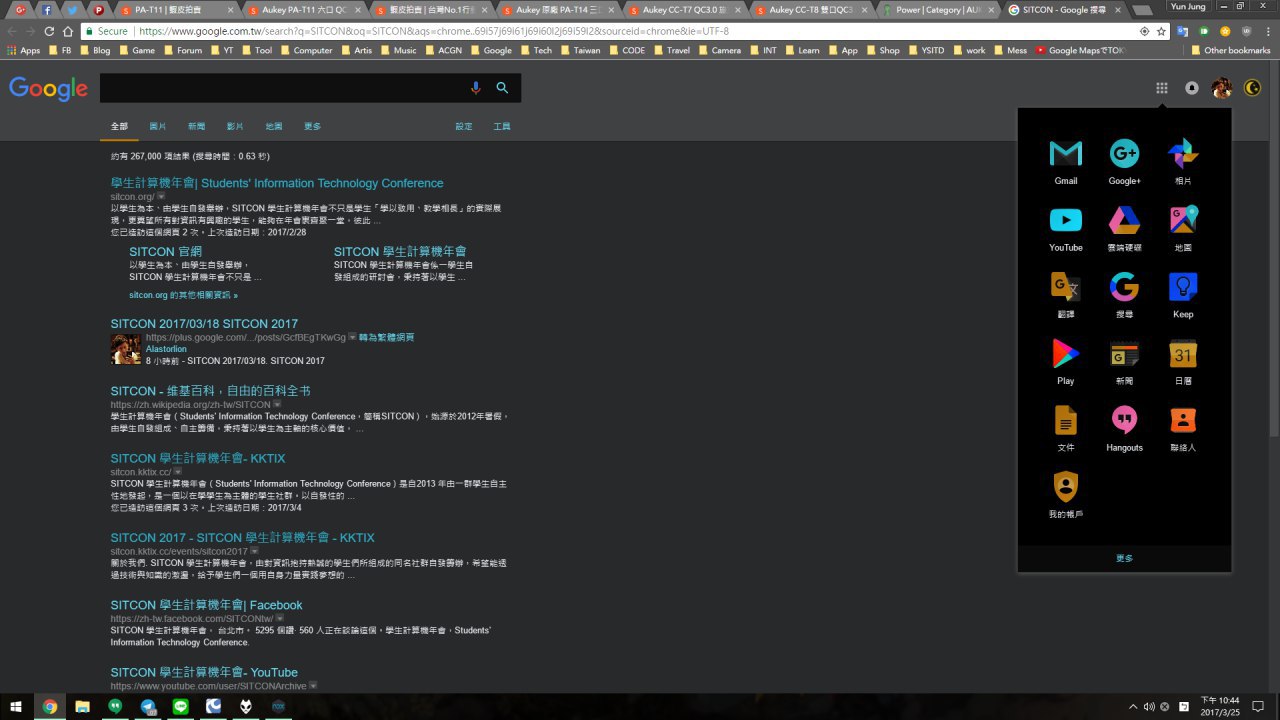
Task: Open the Windows Start menu
Action: [17, 706]
